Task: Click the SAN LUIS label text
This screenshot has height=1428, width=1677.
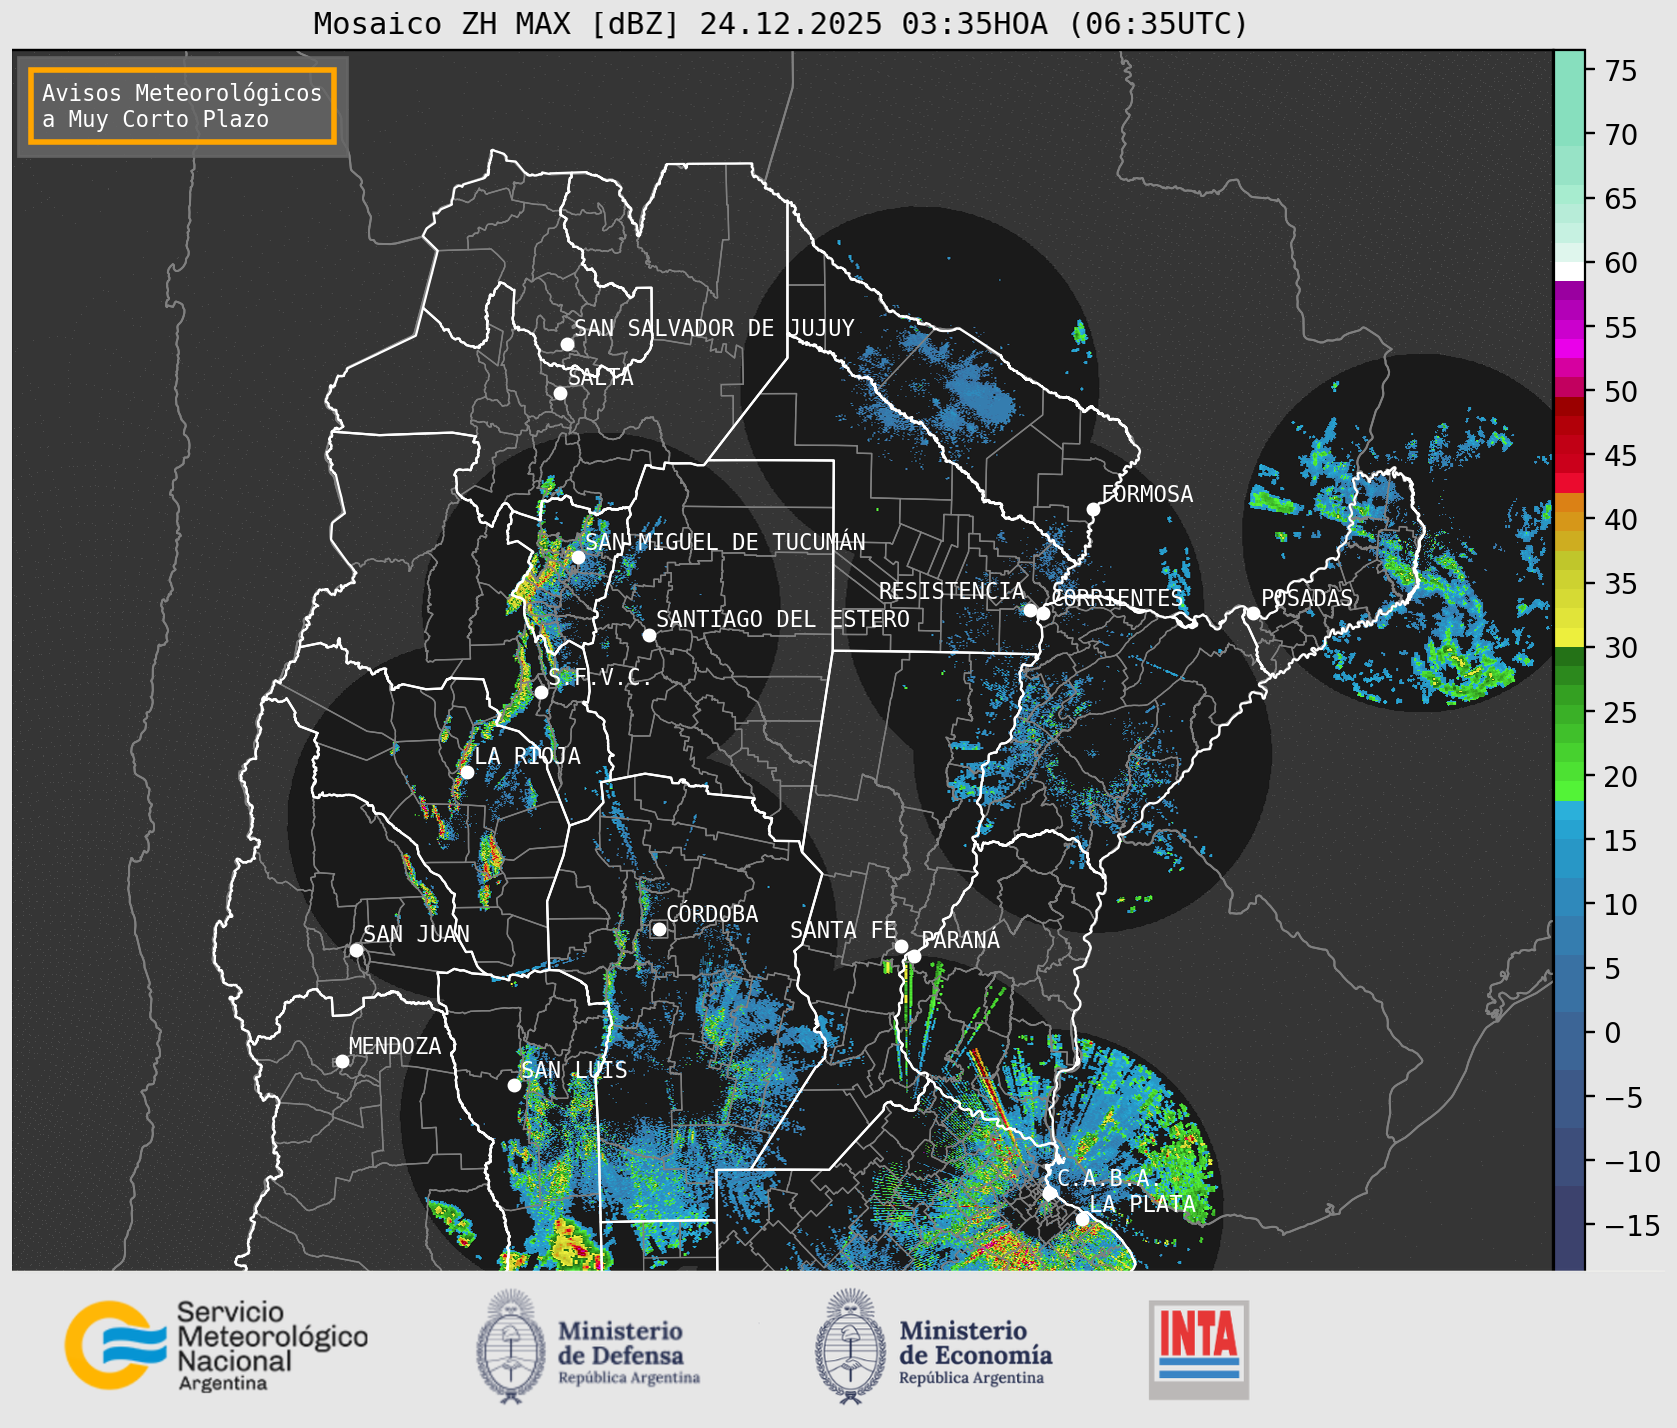Action: point(575,1070)
